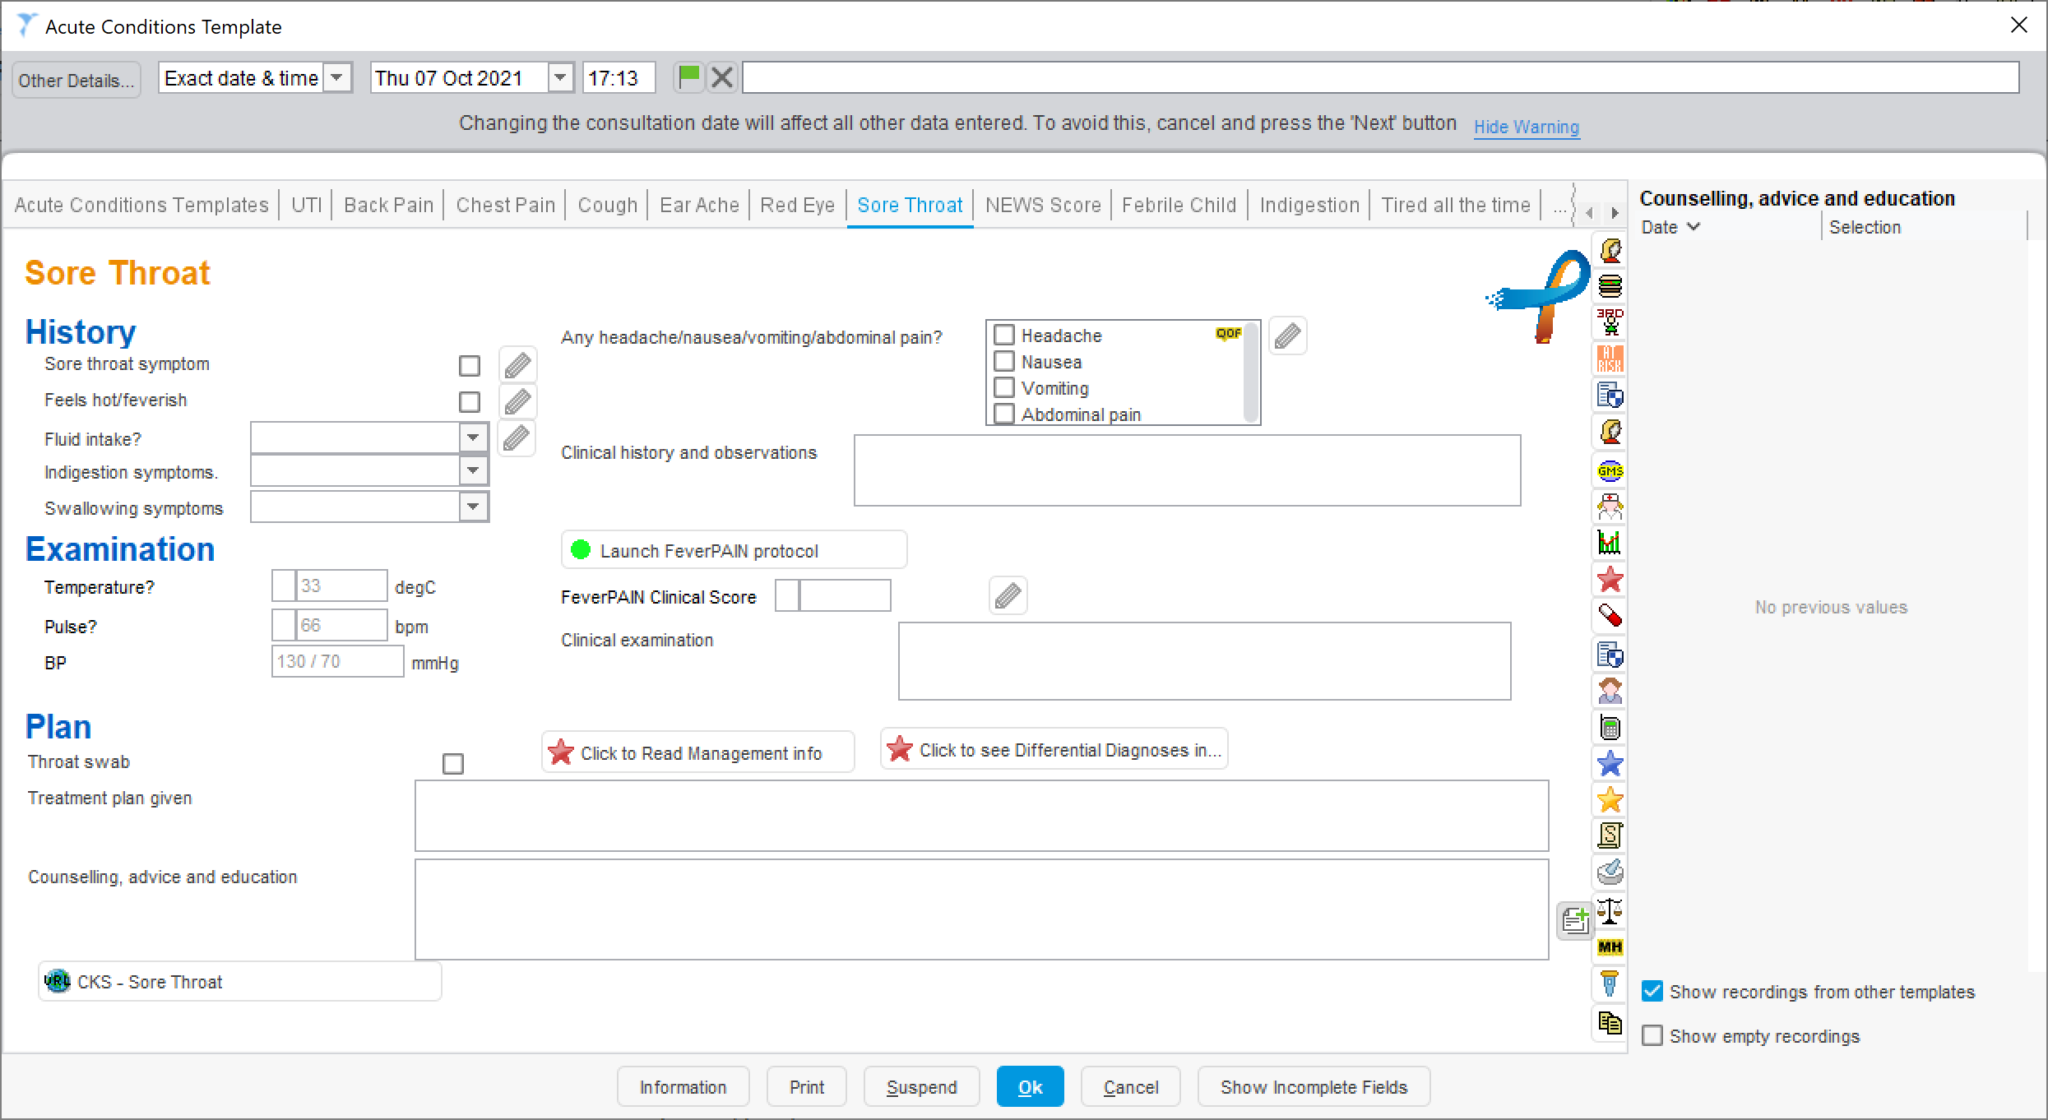The width and height of the screenshot is (2048, 1120).
Task: Open the chart/graph results icon
Action: click(1610, 543)
